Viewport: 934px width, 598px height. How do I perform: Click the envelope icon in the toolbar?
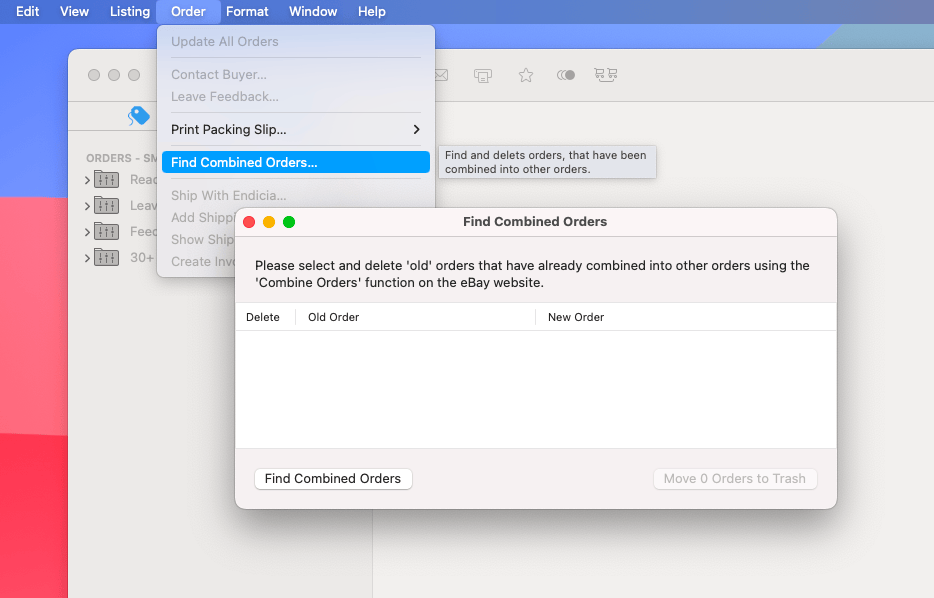440,75
